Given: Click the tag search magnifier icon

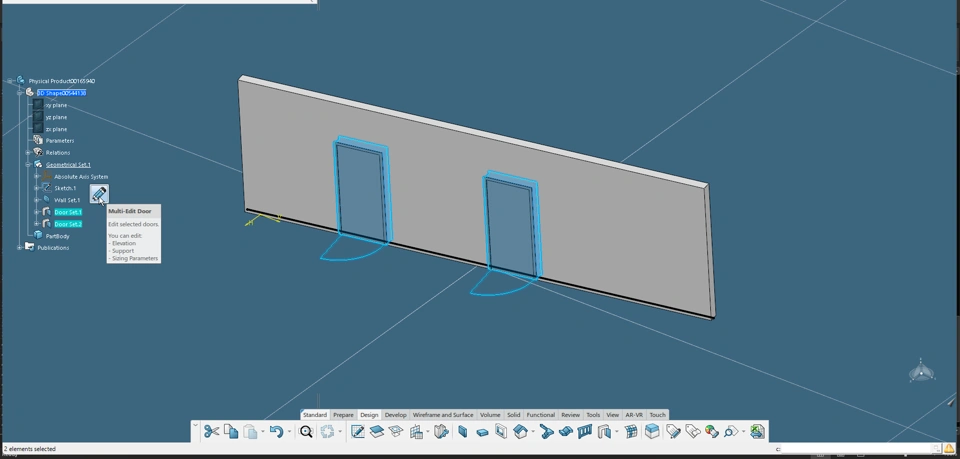Looking at the screenshot, I should (x=730, y=431).
